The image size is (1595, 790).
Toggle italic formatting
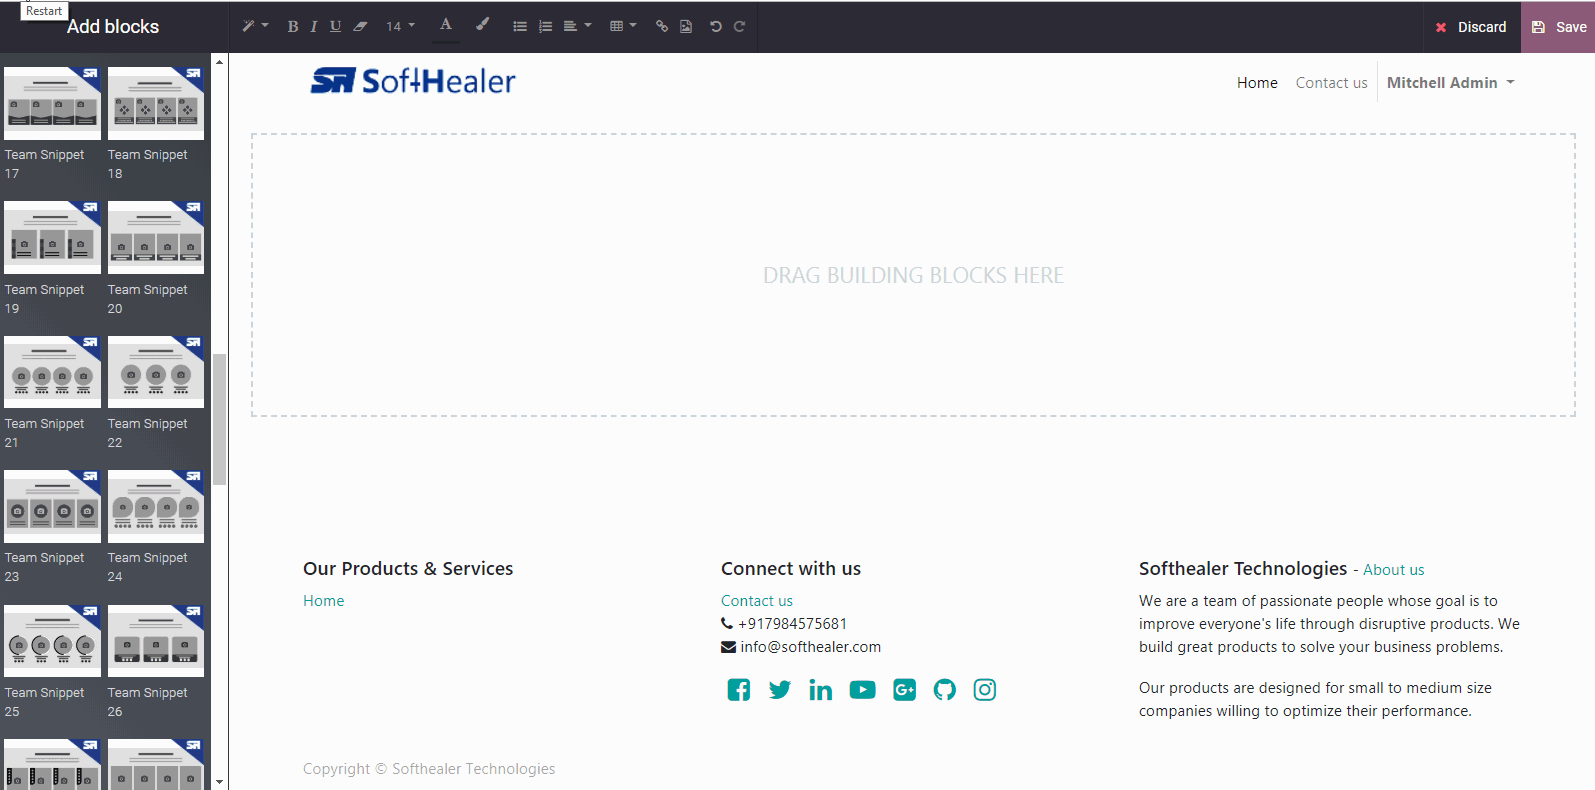click(314, 26)
